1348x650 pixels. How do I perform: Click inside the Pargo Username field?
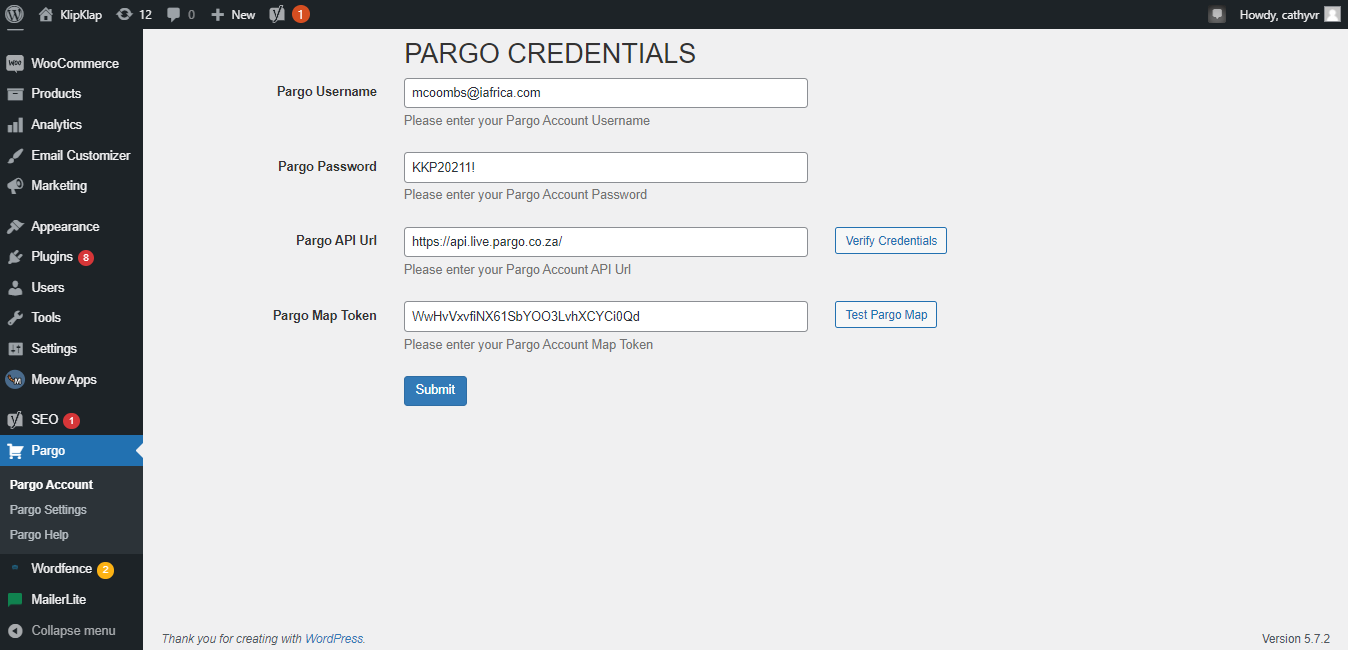pyautogui.click(x=604, y=92)
